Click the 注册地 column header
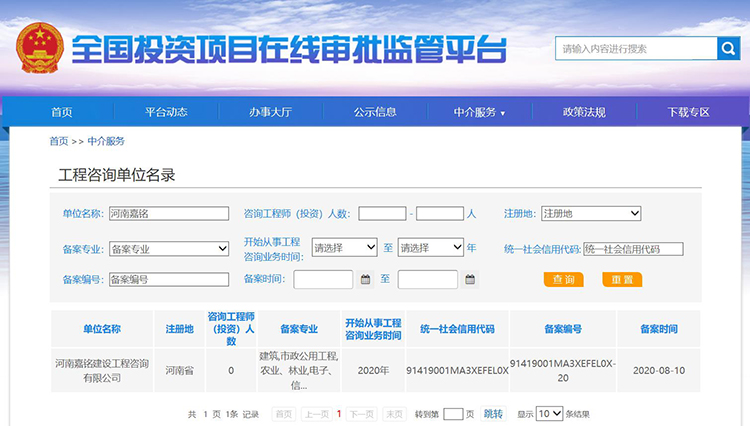Image resolution: width=750 pixels, height=426 pixels. [x=179, y=329]
